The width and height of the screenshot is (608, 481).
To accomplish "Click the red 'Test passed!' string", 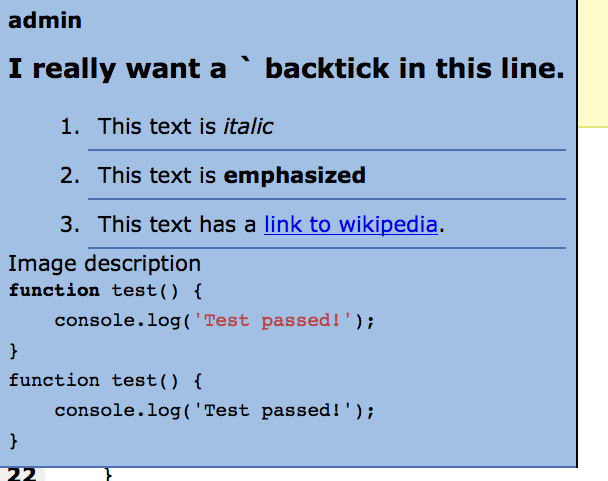I will tap(274, 321).
